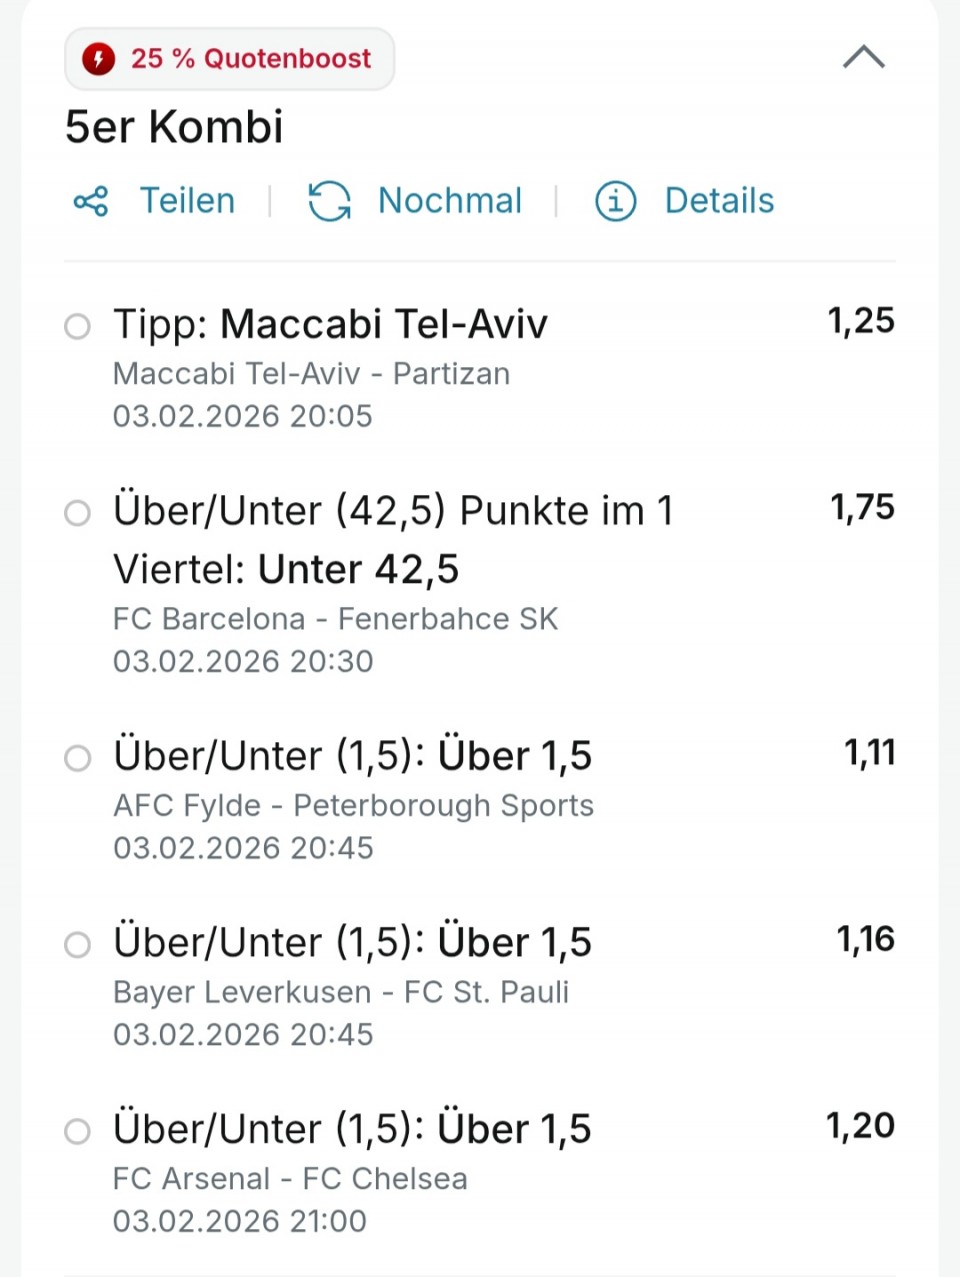This screenshot has height=1277, width=960.
Task: Click the share icon next to Teilen
Action: (91, 201)
